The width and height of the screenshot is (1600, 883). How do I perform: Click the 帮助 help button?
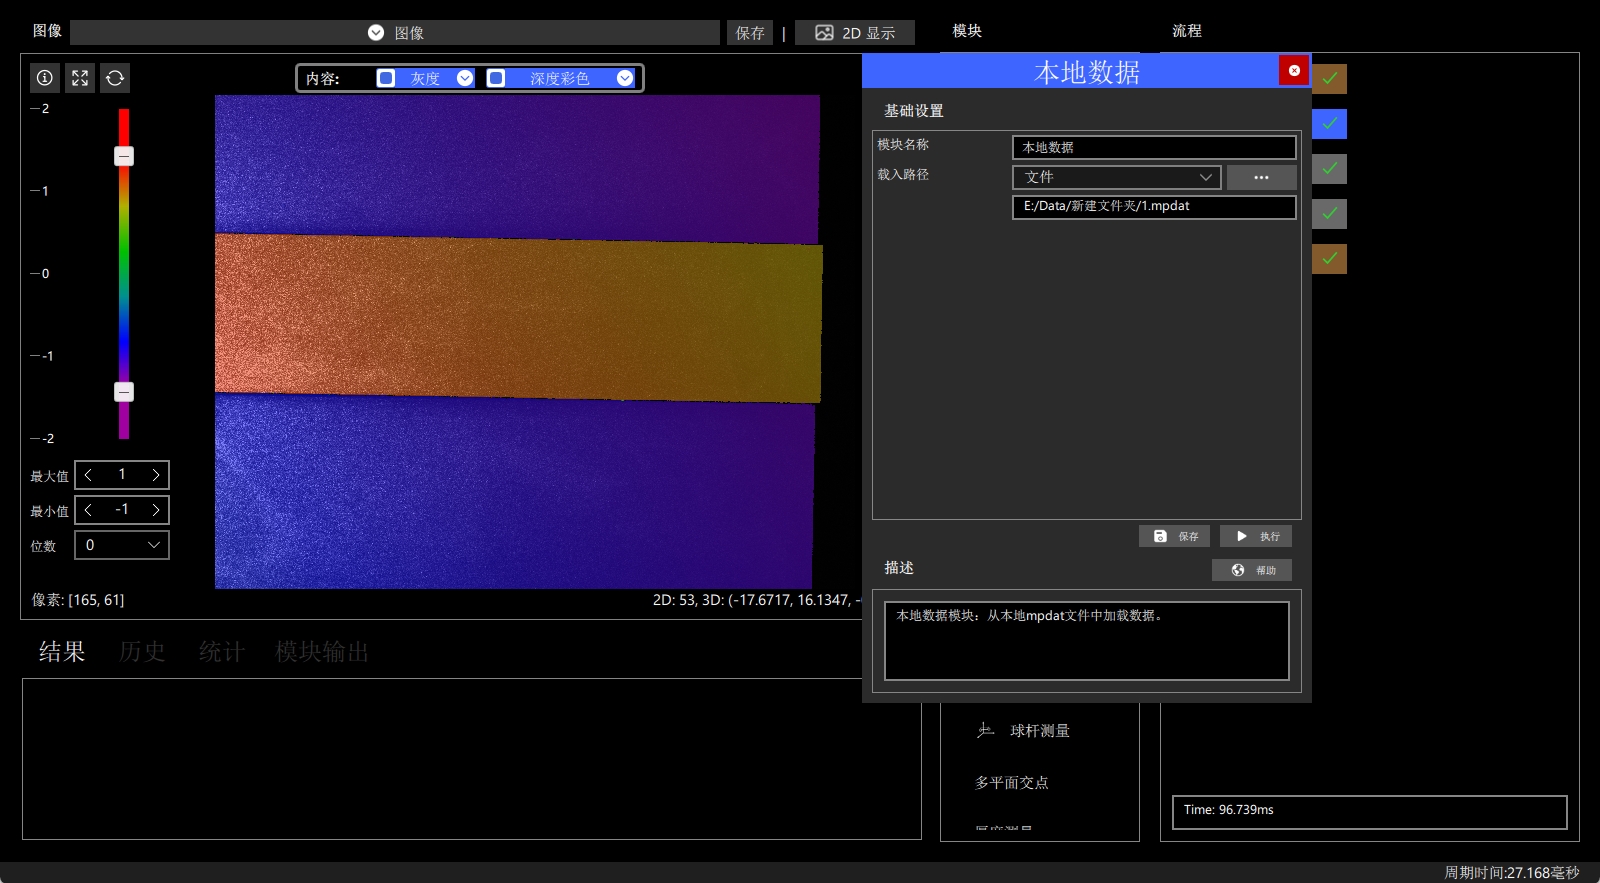point(1252,570)
